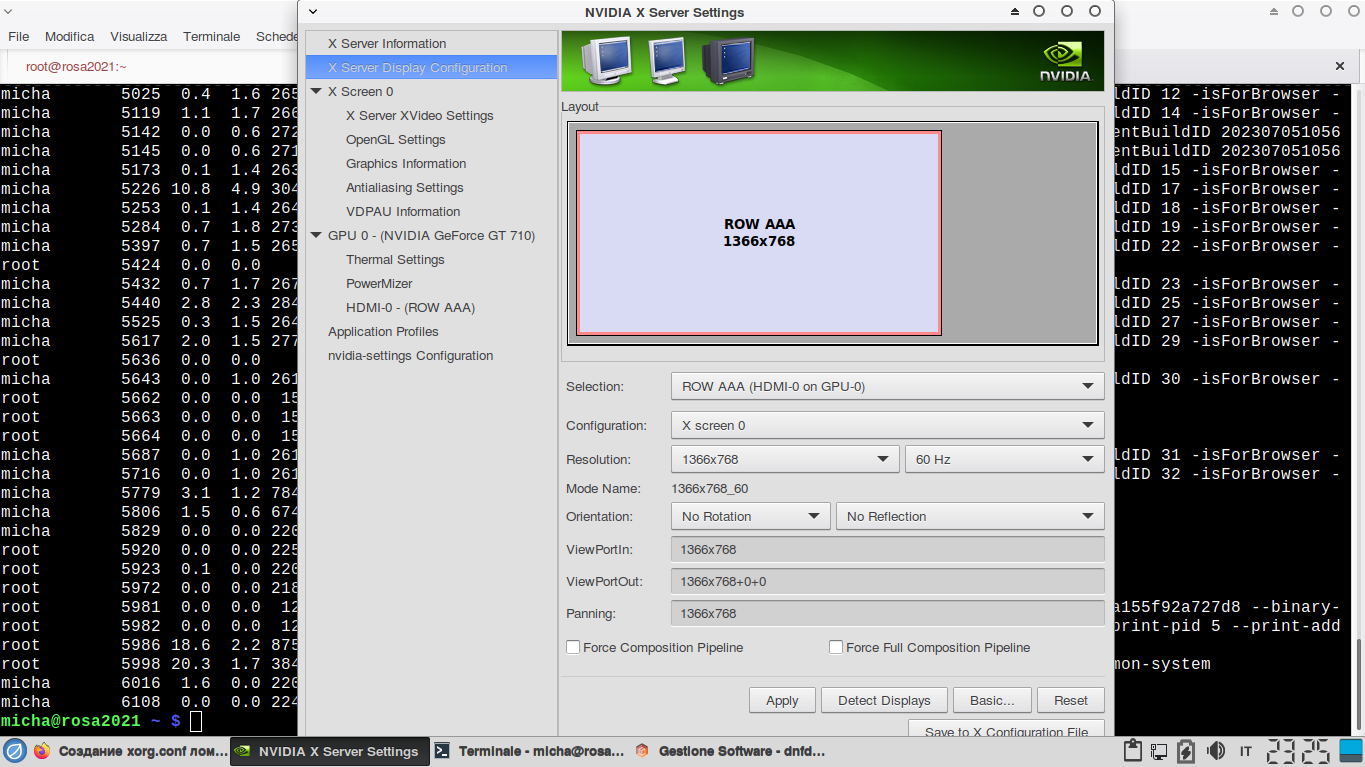Open the Configuration dropdown
The height and width of the screenshot is (767, 1365).
(x=887, y=425)
